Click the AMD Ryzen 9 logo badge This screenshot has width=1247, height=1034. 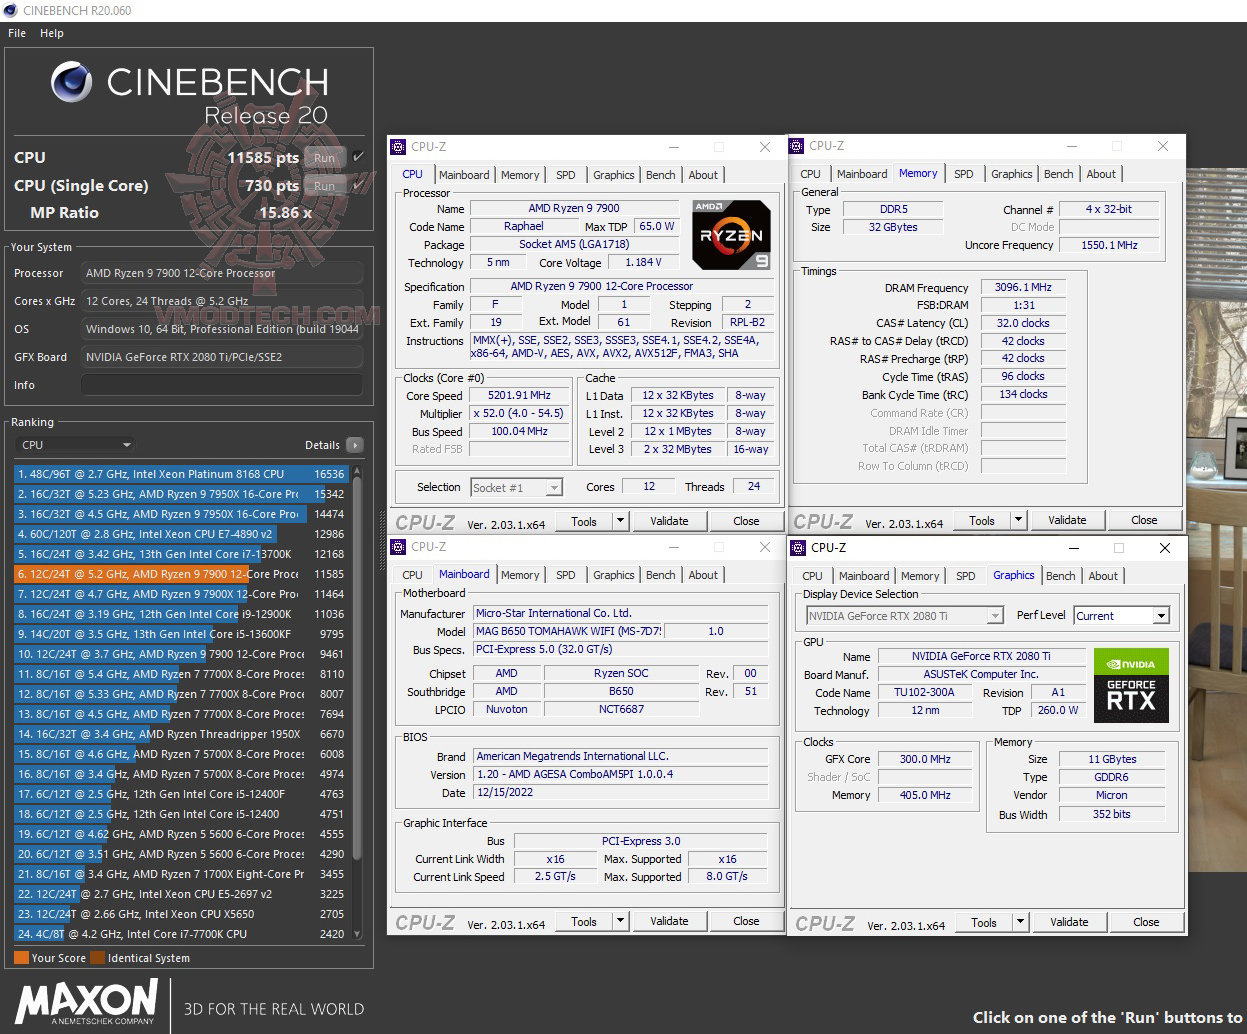(731, 235)
